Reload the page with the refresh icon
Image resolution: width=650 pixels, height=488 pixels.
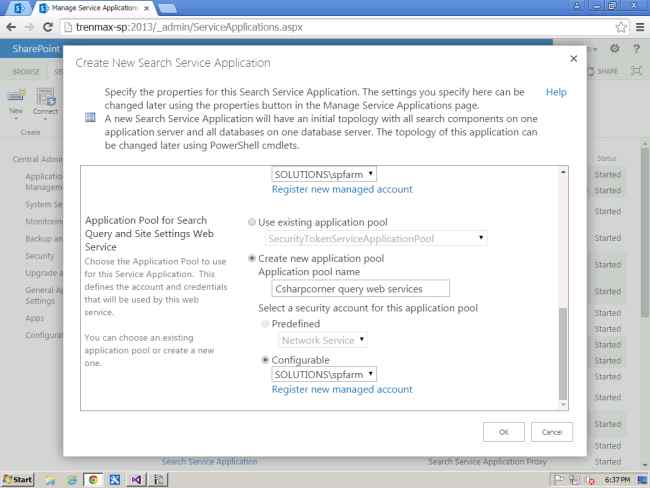[x=48, y=27]
